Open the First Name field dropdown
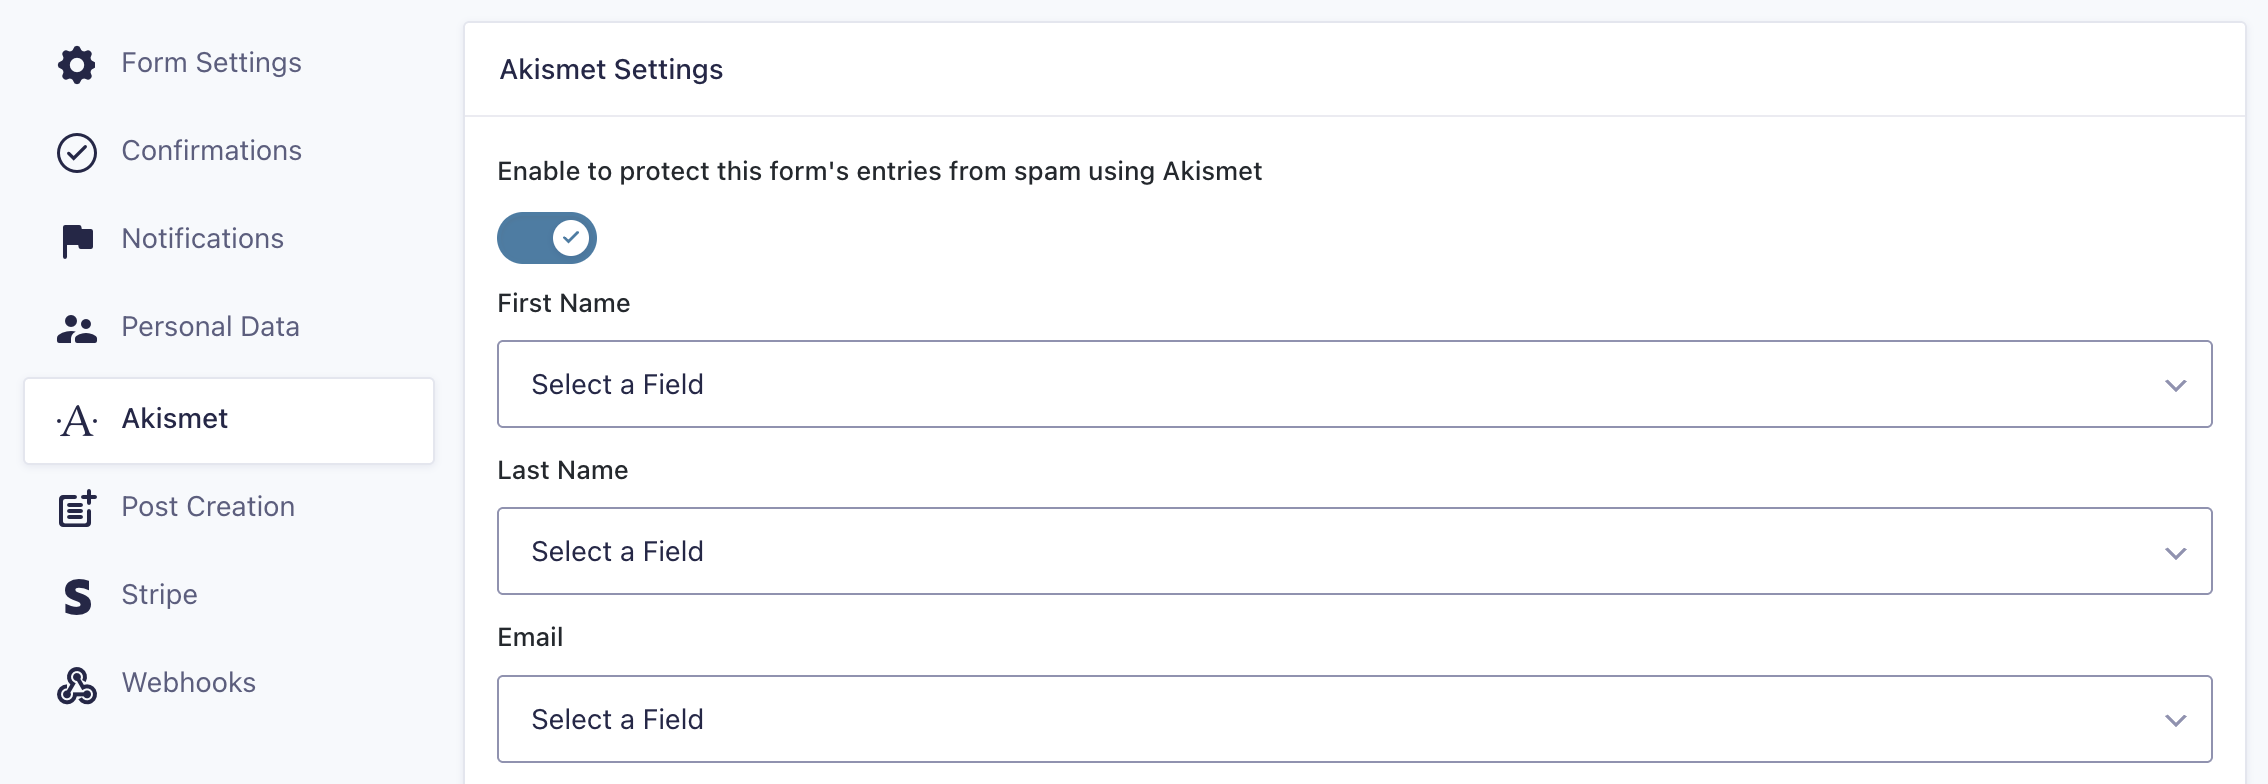This screenshot has width=2268, height=784. [1354, 384]
